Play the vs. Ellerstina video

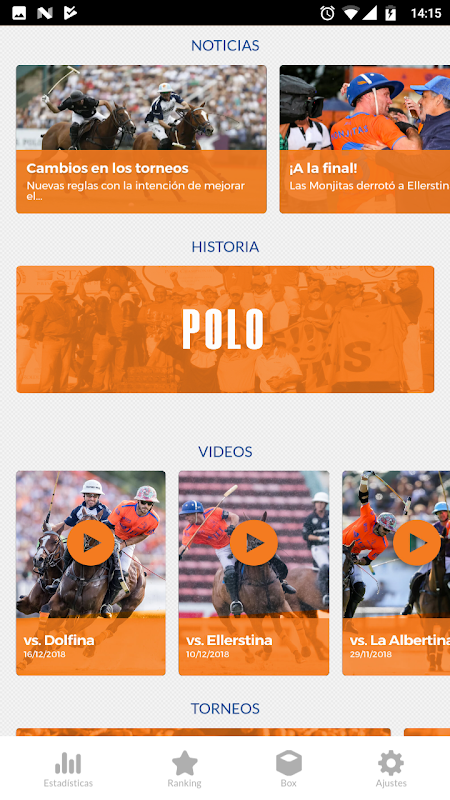[254, 543]
